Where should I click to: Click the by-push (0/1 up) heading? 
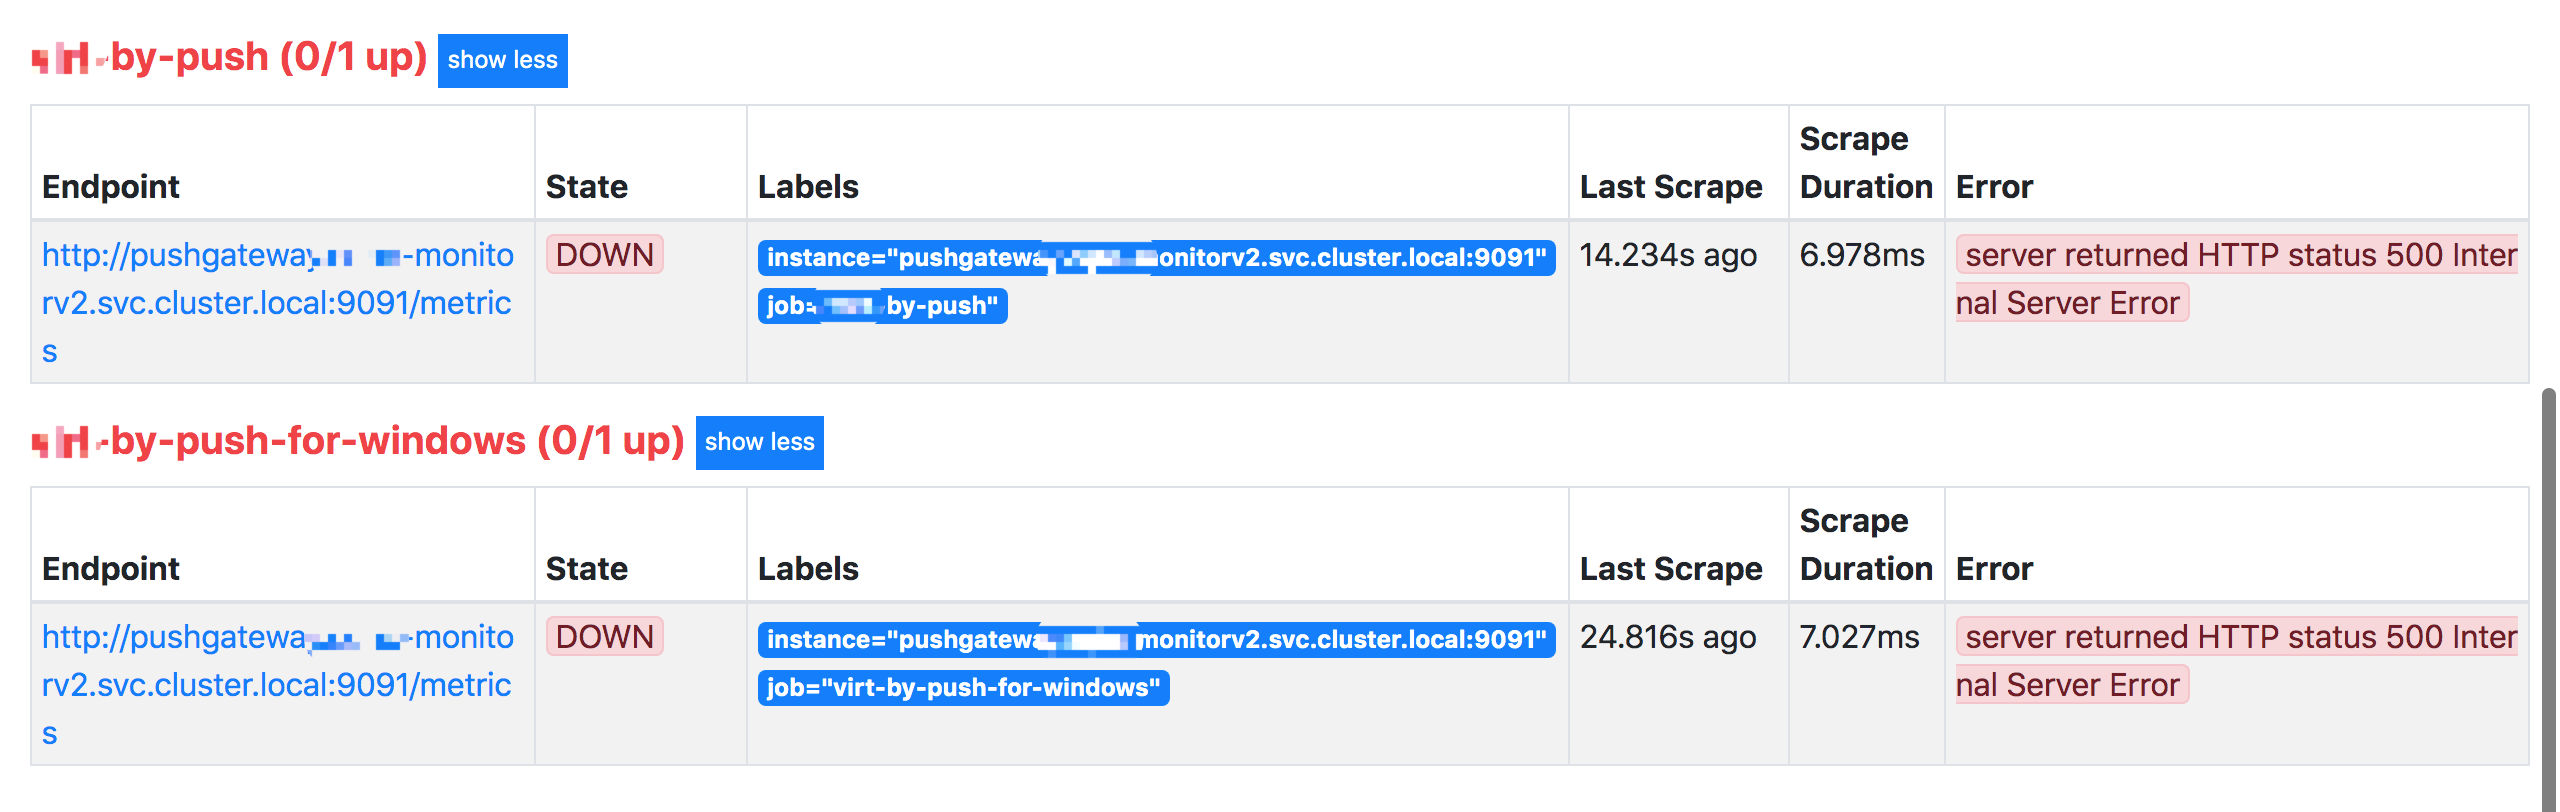pos(230,57)
